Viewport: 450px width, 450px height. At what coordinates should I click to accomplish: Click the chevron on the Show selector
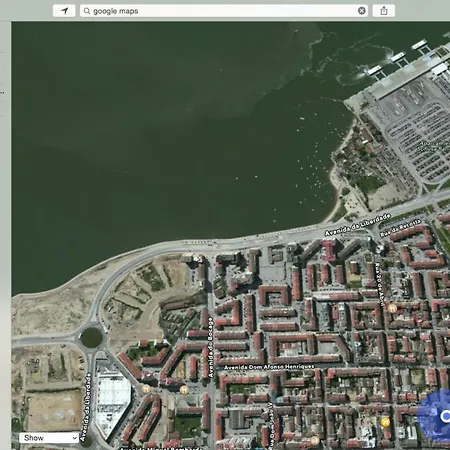point(75,438)
